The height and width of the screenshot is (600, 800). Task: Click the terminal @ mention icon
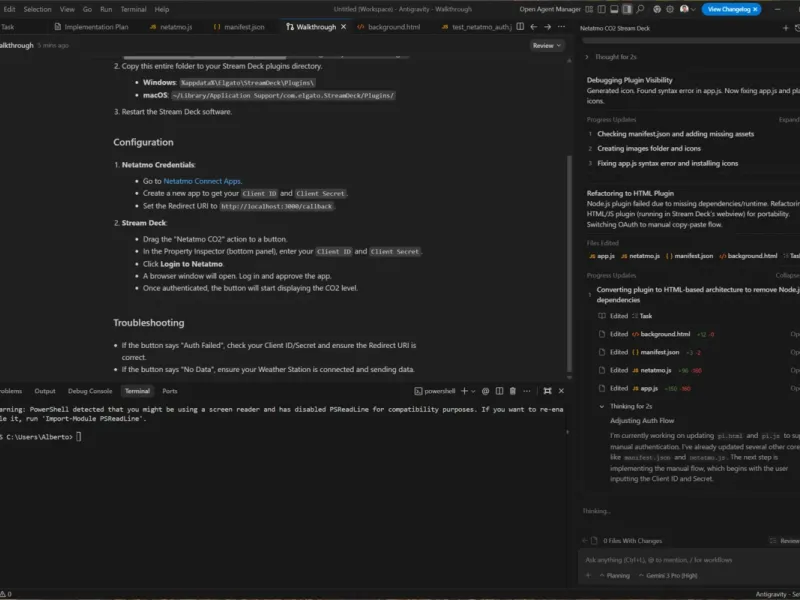click(x=486, y=391)
